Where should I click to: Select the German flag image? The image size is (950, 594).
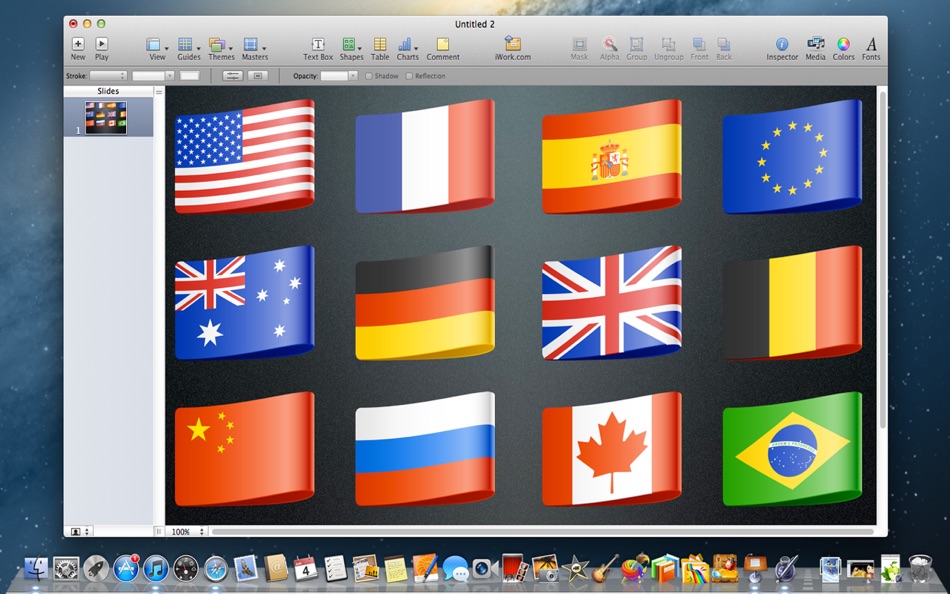tap(425, 302)
